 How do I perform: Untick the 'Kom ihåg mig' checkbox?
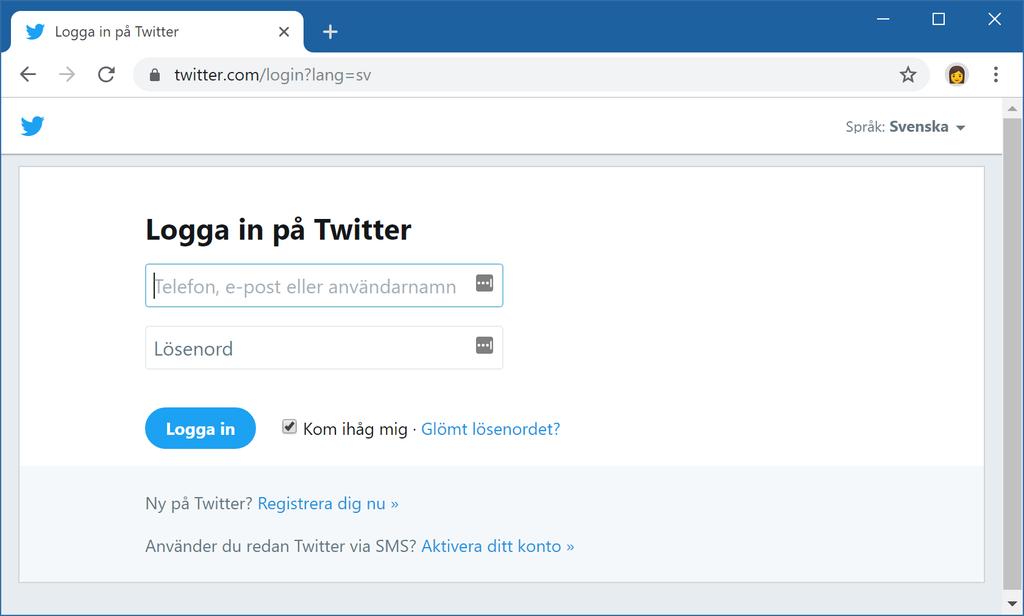[x=289, y=427]
